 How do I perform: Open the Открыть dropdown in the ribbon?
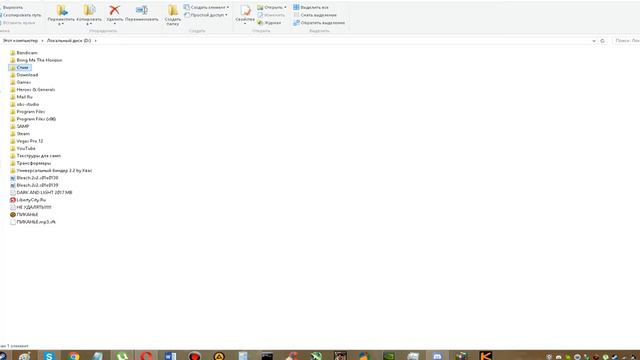click(272, 7)
